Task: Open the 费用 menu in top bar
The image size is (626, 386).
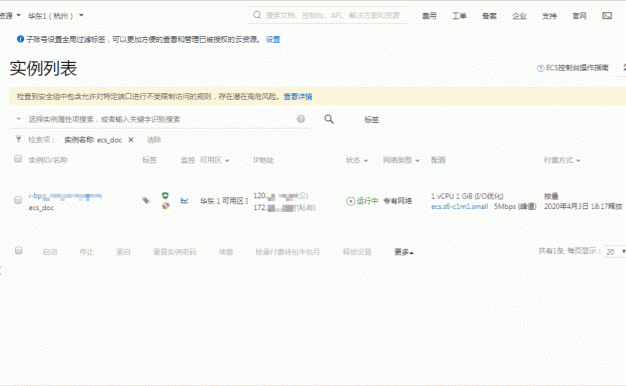Action: [430, 16]
